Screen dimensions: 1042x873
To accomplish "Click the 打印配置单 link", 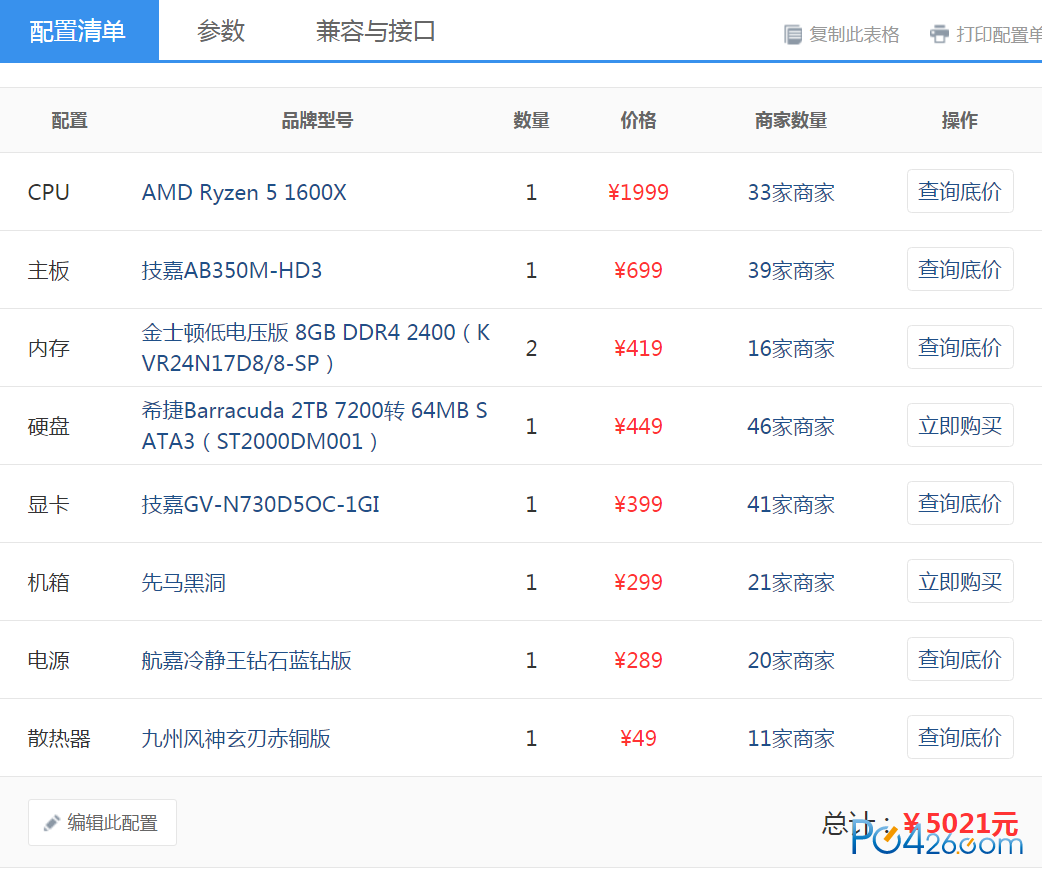I will point(999,34).
